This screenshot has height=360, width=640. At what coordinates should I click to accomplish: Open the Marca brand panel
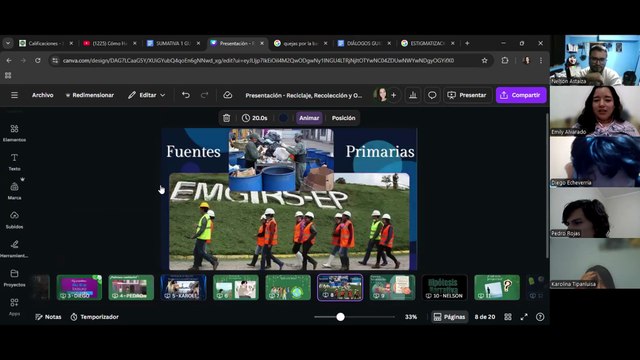point(14,191)
